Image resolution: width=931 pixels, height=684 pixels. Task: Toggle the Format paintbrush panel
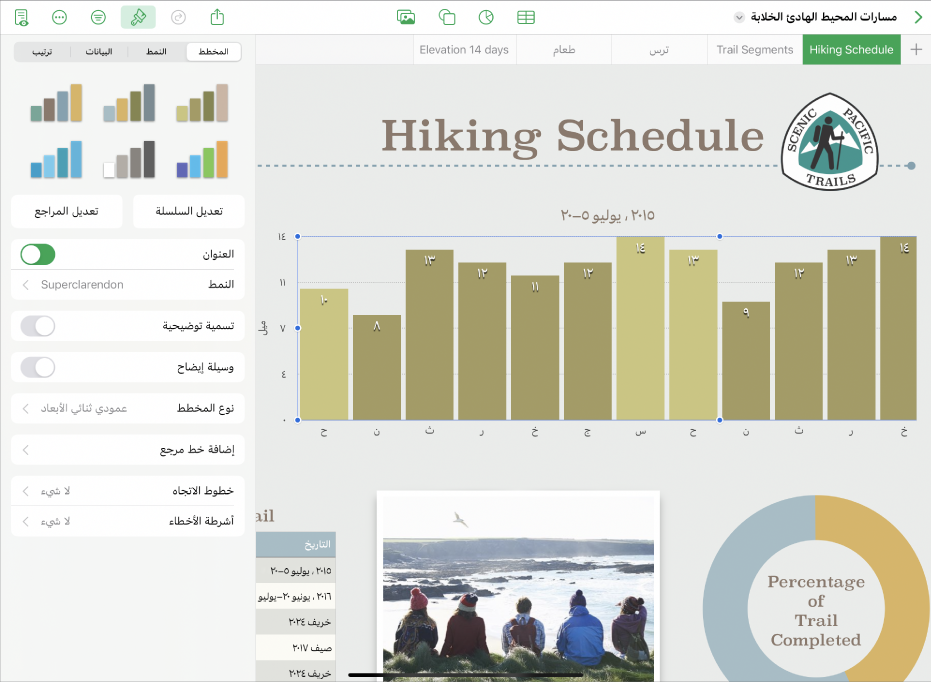[138, 18]
